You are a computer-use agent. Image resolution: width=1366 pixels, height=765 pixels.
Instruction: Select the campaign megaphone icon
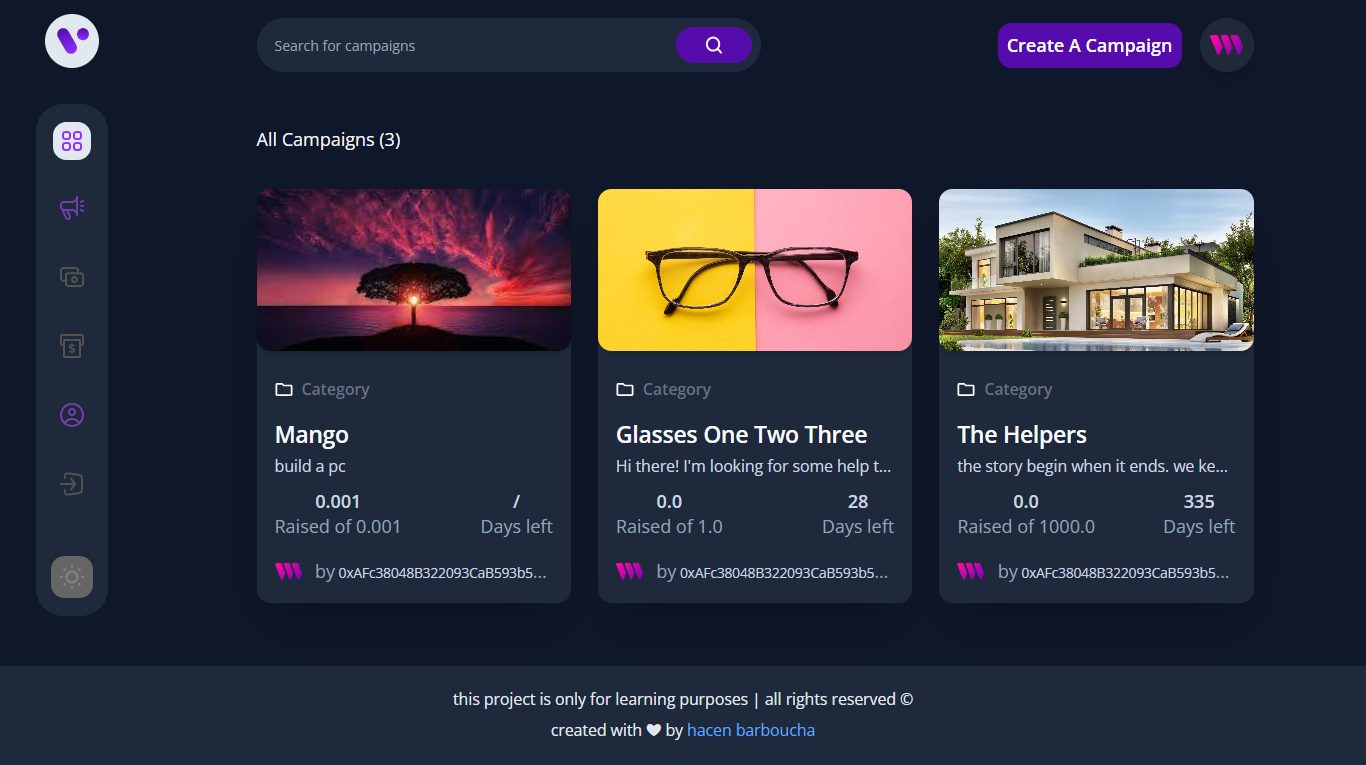tap(71, 208)
